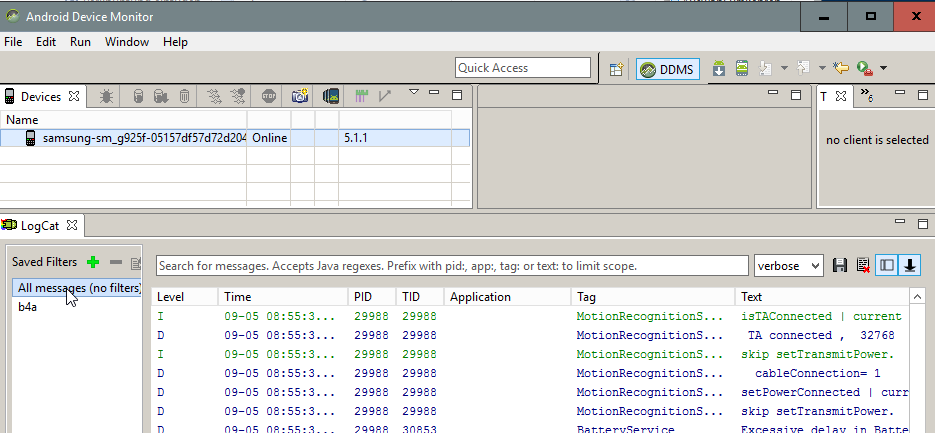
Task: Click the Dump HPROF file icon
Action: tap(160, 96)
